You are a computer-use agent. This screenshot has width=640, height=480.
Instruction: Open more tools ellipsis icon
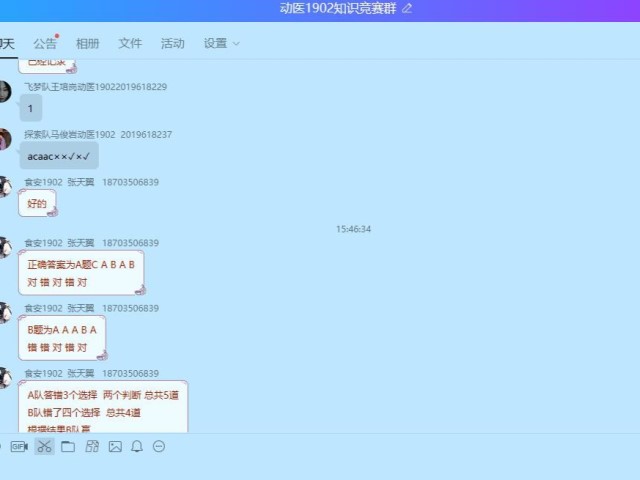tap(159, 447)
